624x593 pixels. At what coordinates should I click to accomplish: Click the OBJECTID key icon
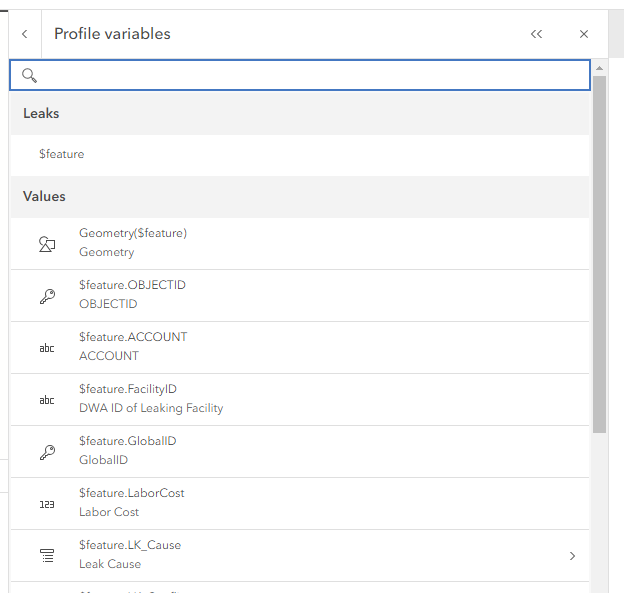click(46, 295)
